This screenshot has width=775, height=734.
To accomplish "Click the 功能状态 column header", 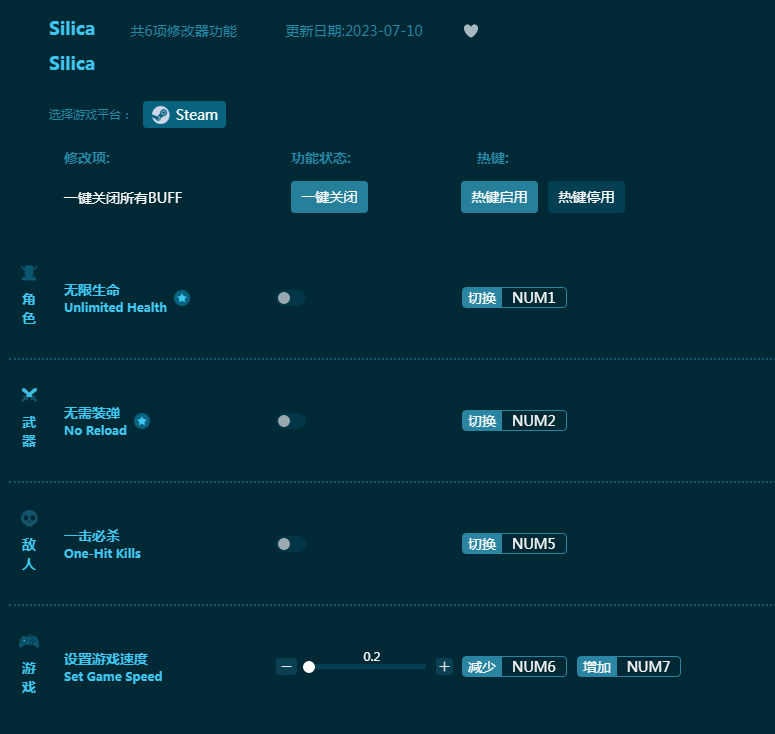I will 321,158.
